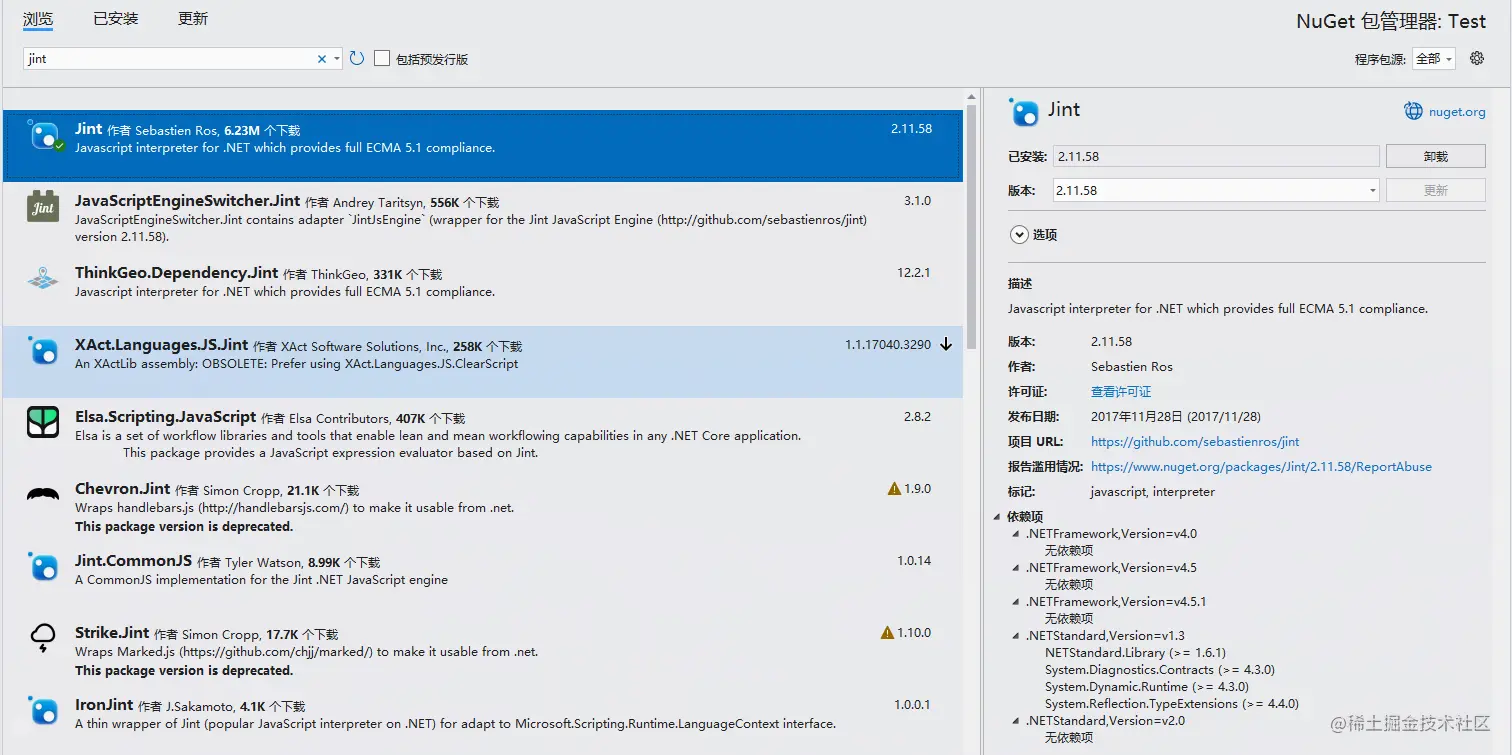The width and height of the screenshot is (1512, 755).
Task: Click the 卸载 button
Action: click(1435, 156)
